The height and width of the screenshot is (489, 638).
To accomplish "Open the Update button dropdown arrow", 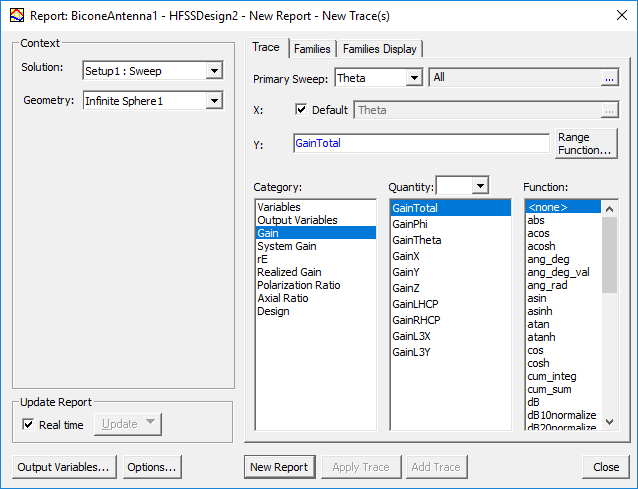I will [150, 421].
